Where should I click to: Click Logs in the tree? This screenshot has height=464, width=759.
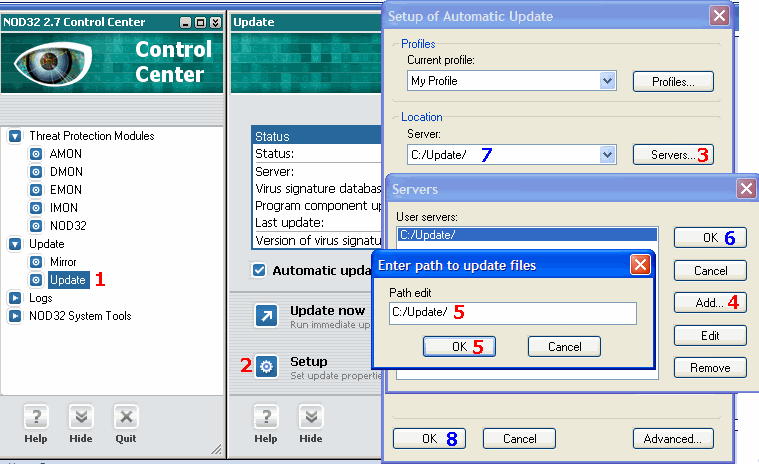(x=41, y=298)
